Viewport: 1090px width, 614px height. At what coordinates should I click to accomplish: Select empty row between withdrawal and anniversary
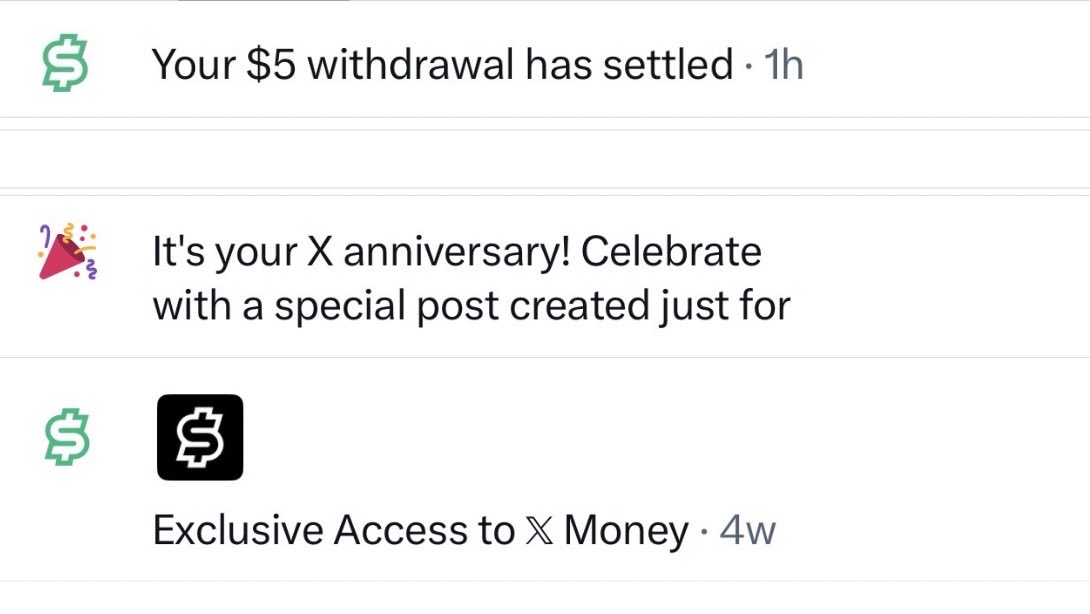pyautogui.click(x=545, y=159)
